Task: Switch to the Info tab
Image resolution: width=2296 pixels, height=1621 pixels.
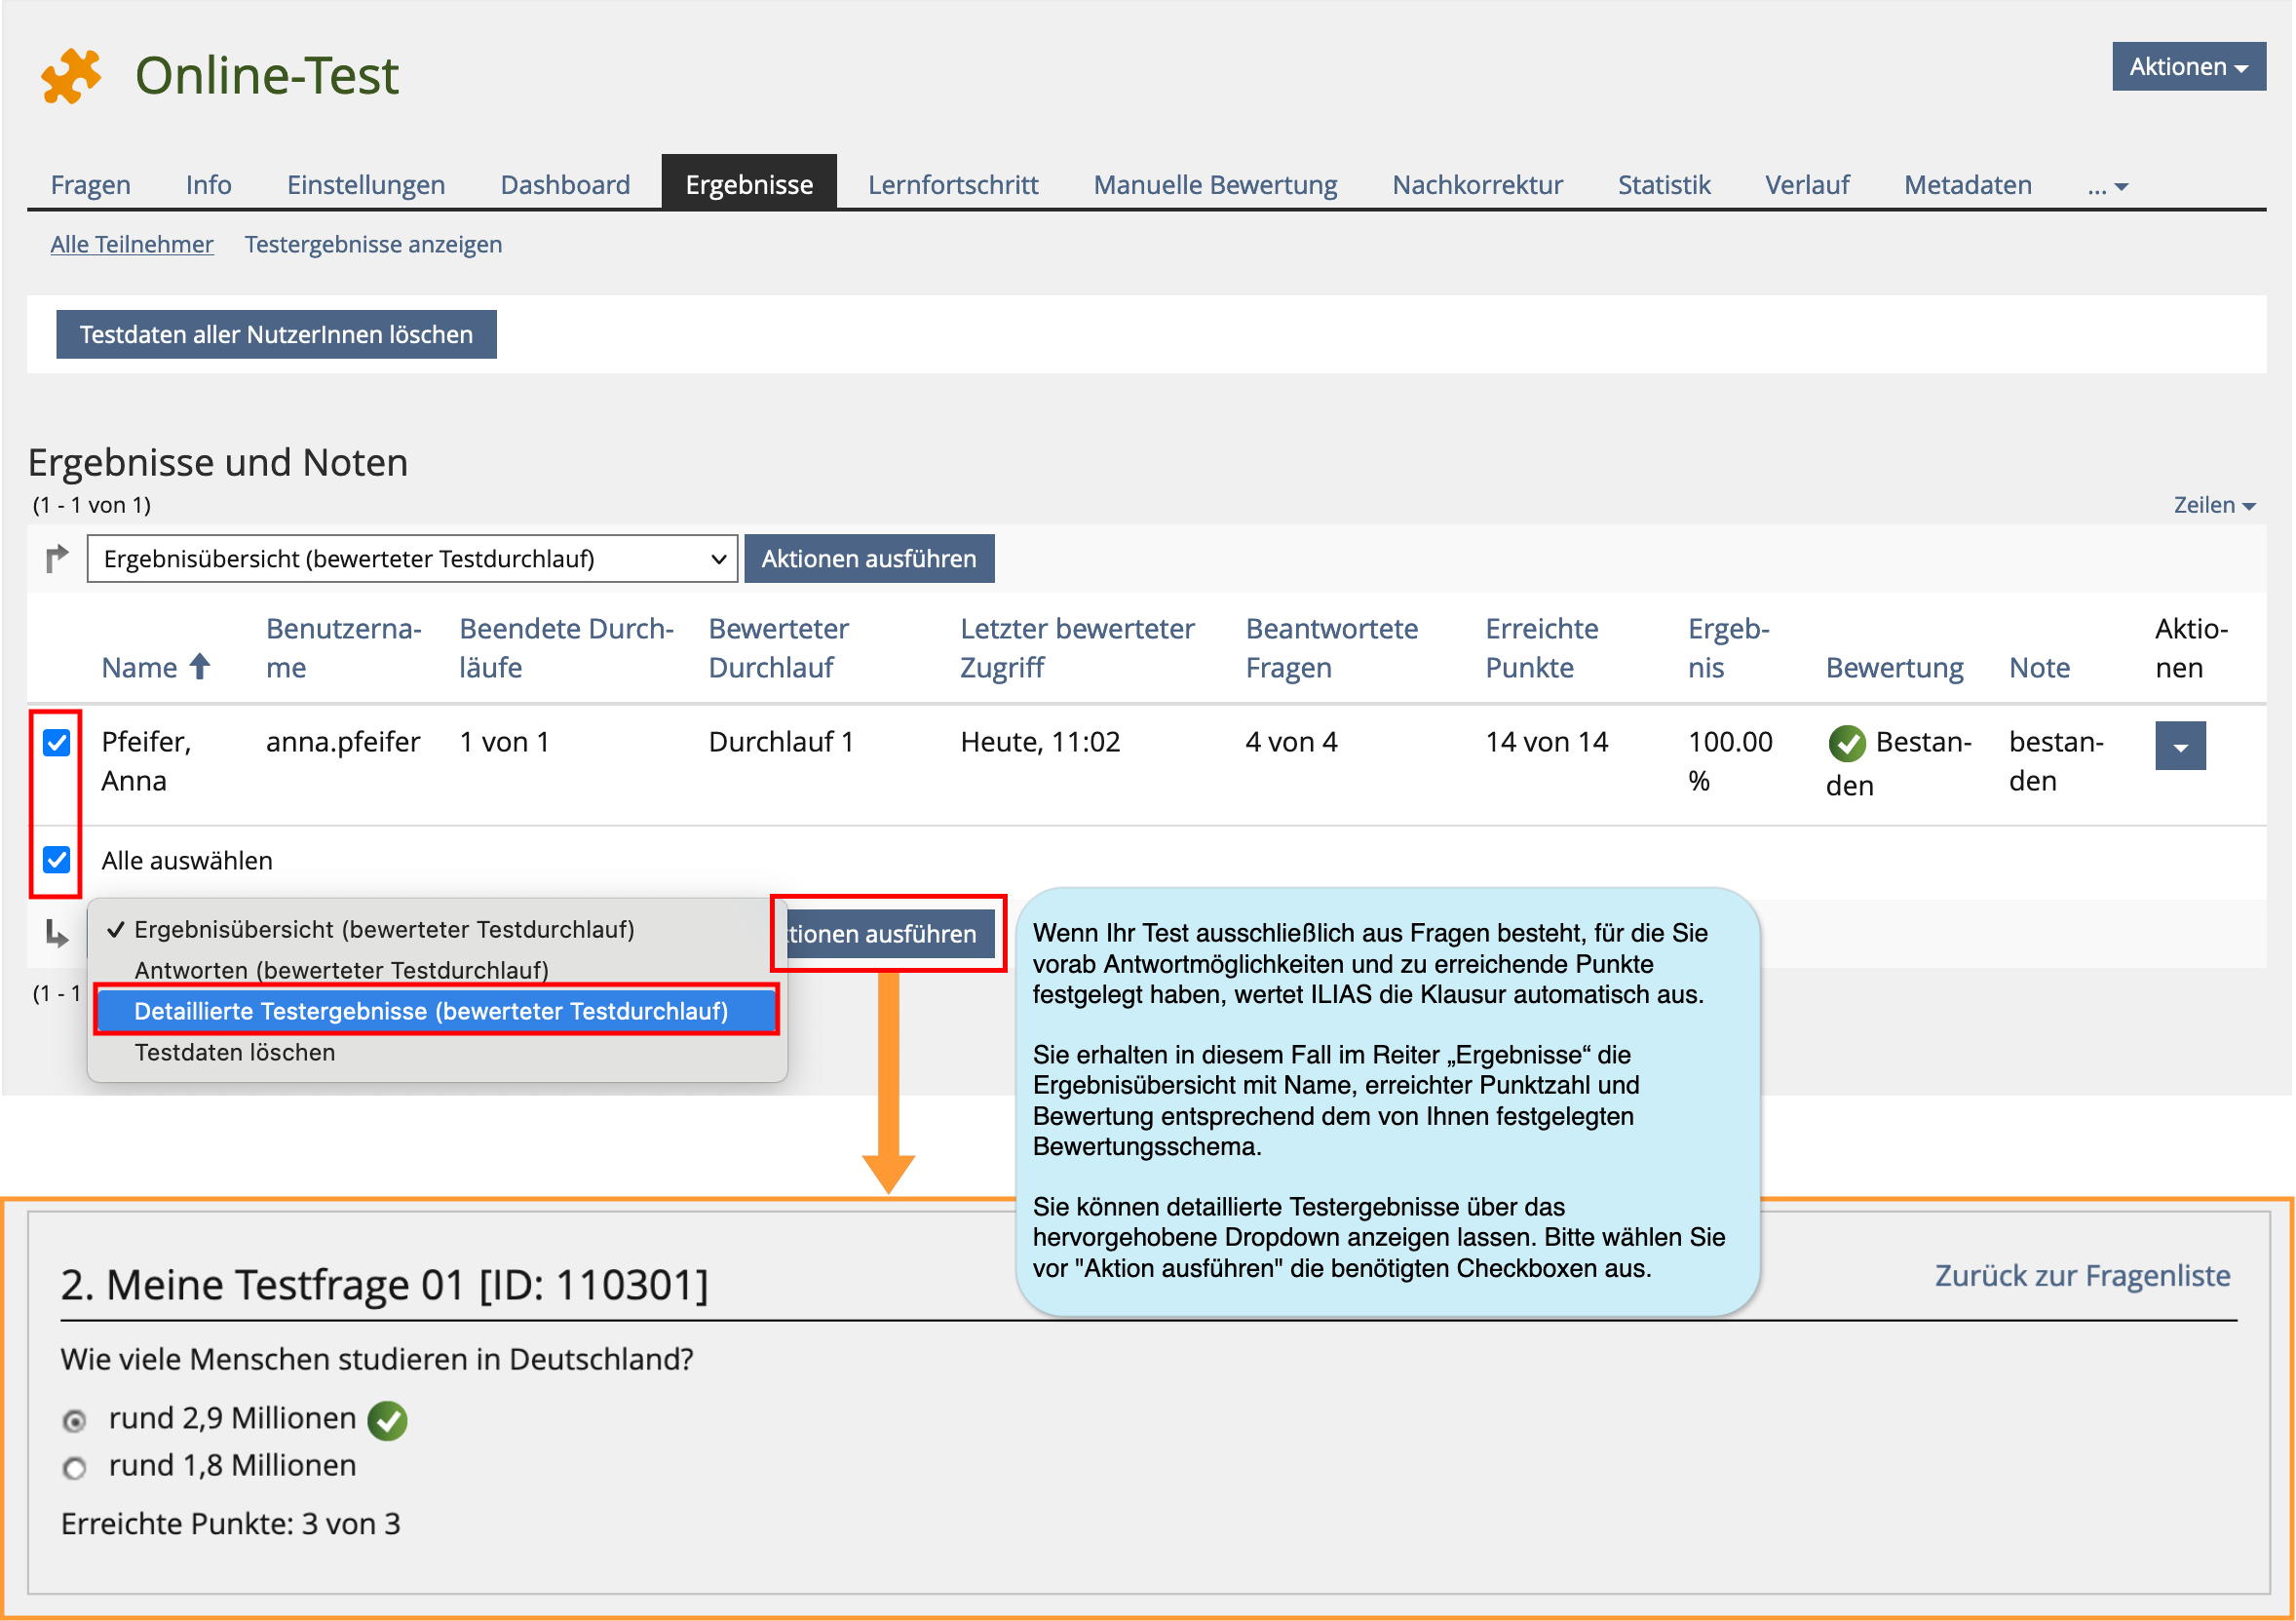Action: point(208,185)
